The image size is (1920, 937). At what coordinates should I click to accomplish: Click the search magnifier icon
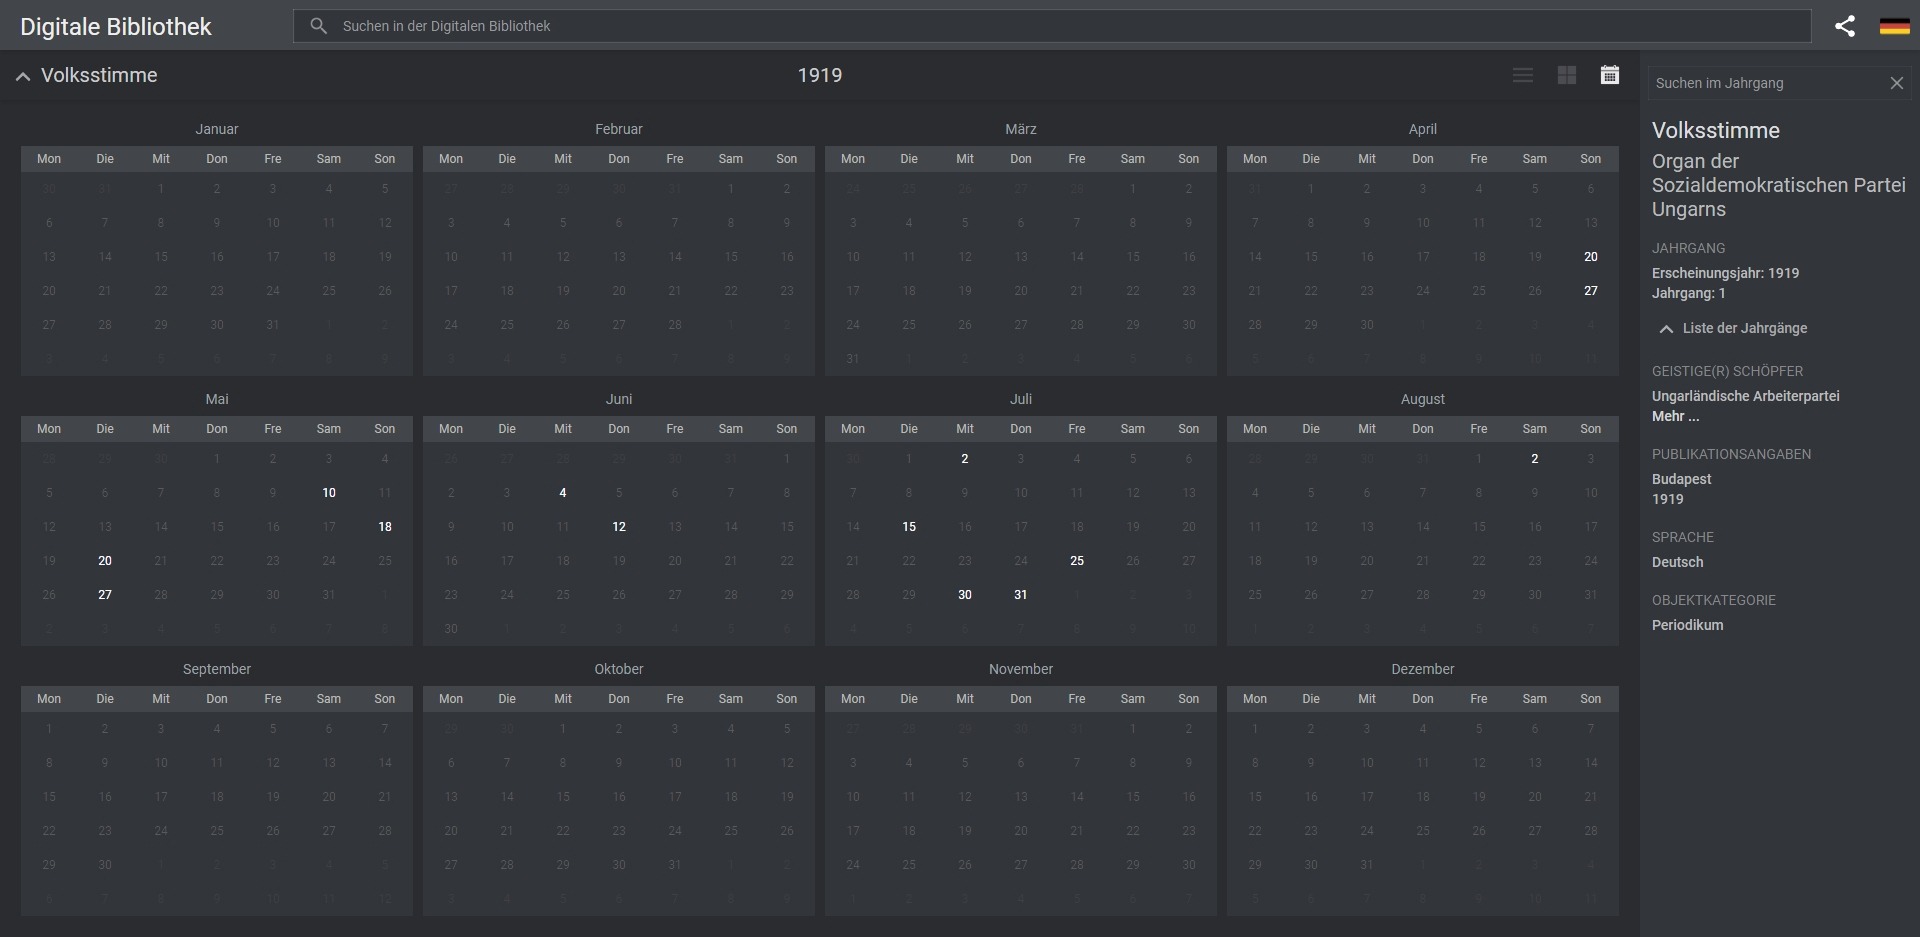[x=319, y=26]
